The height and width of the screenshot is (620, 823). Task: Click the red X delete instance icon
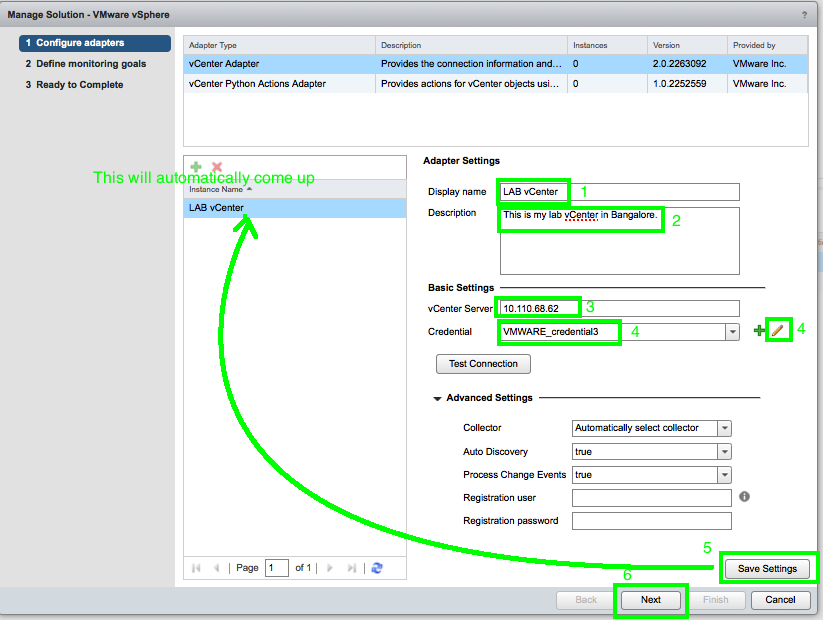tap(216, 168)
